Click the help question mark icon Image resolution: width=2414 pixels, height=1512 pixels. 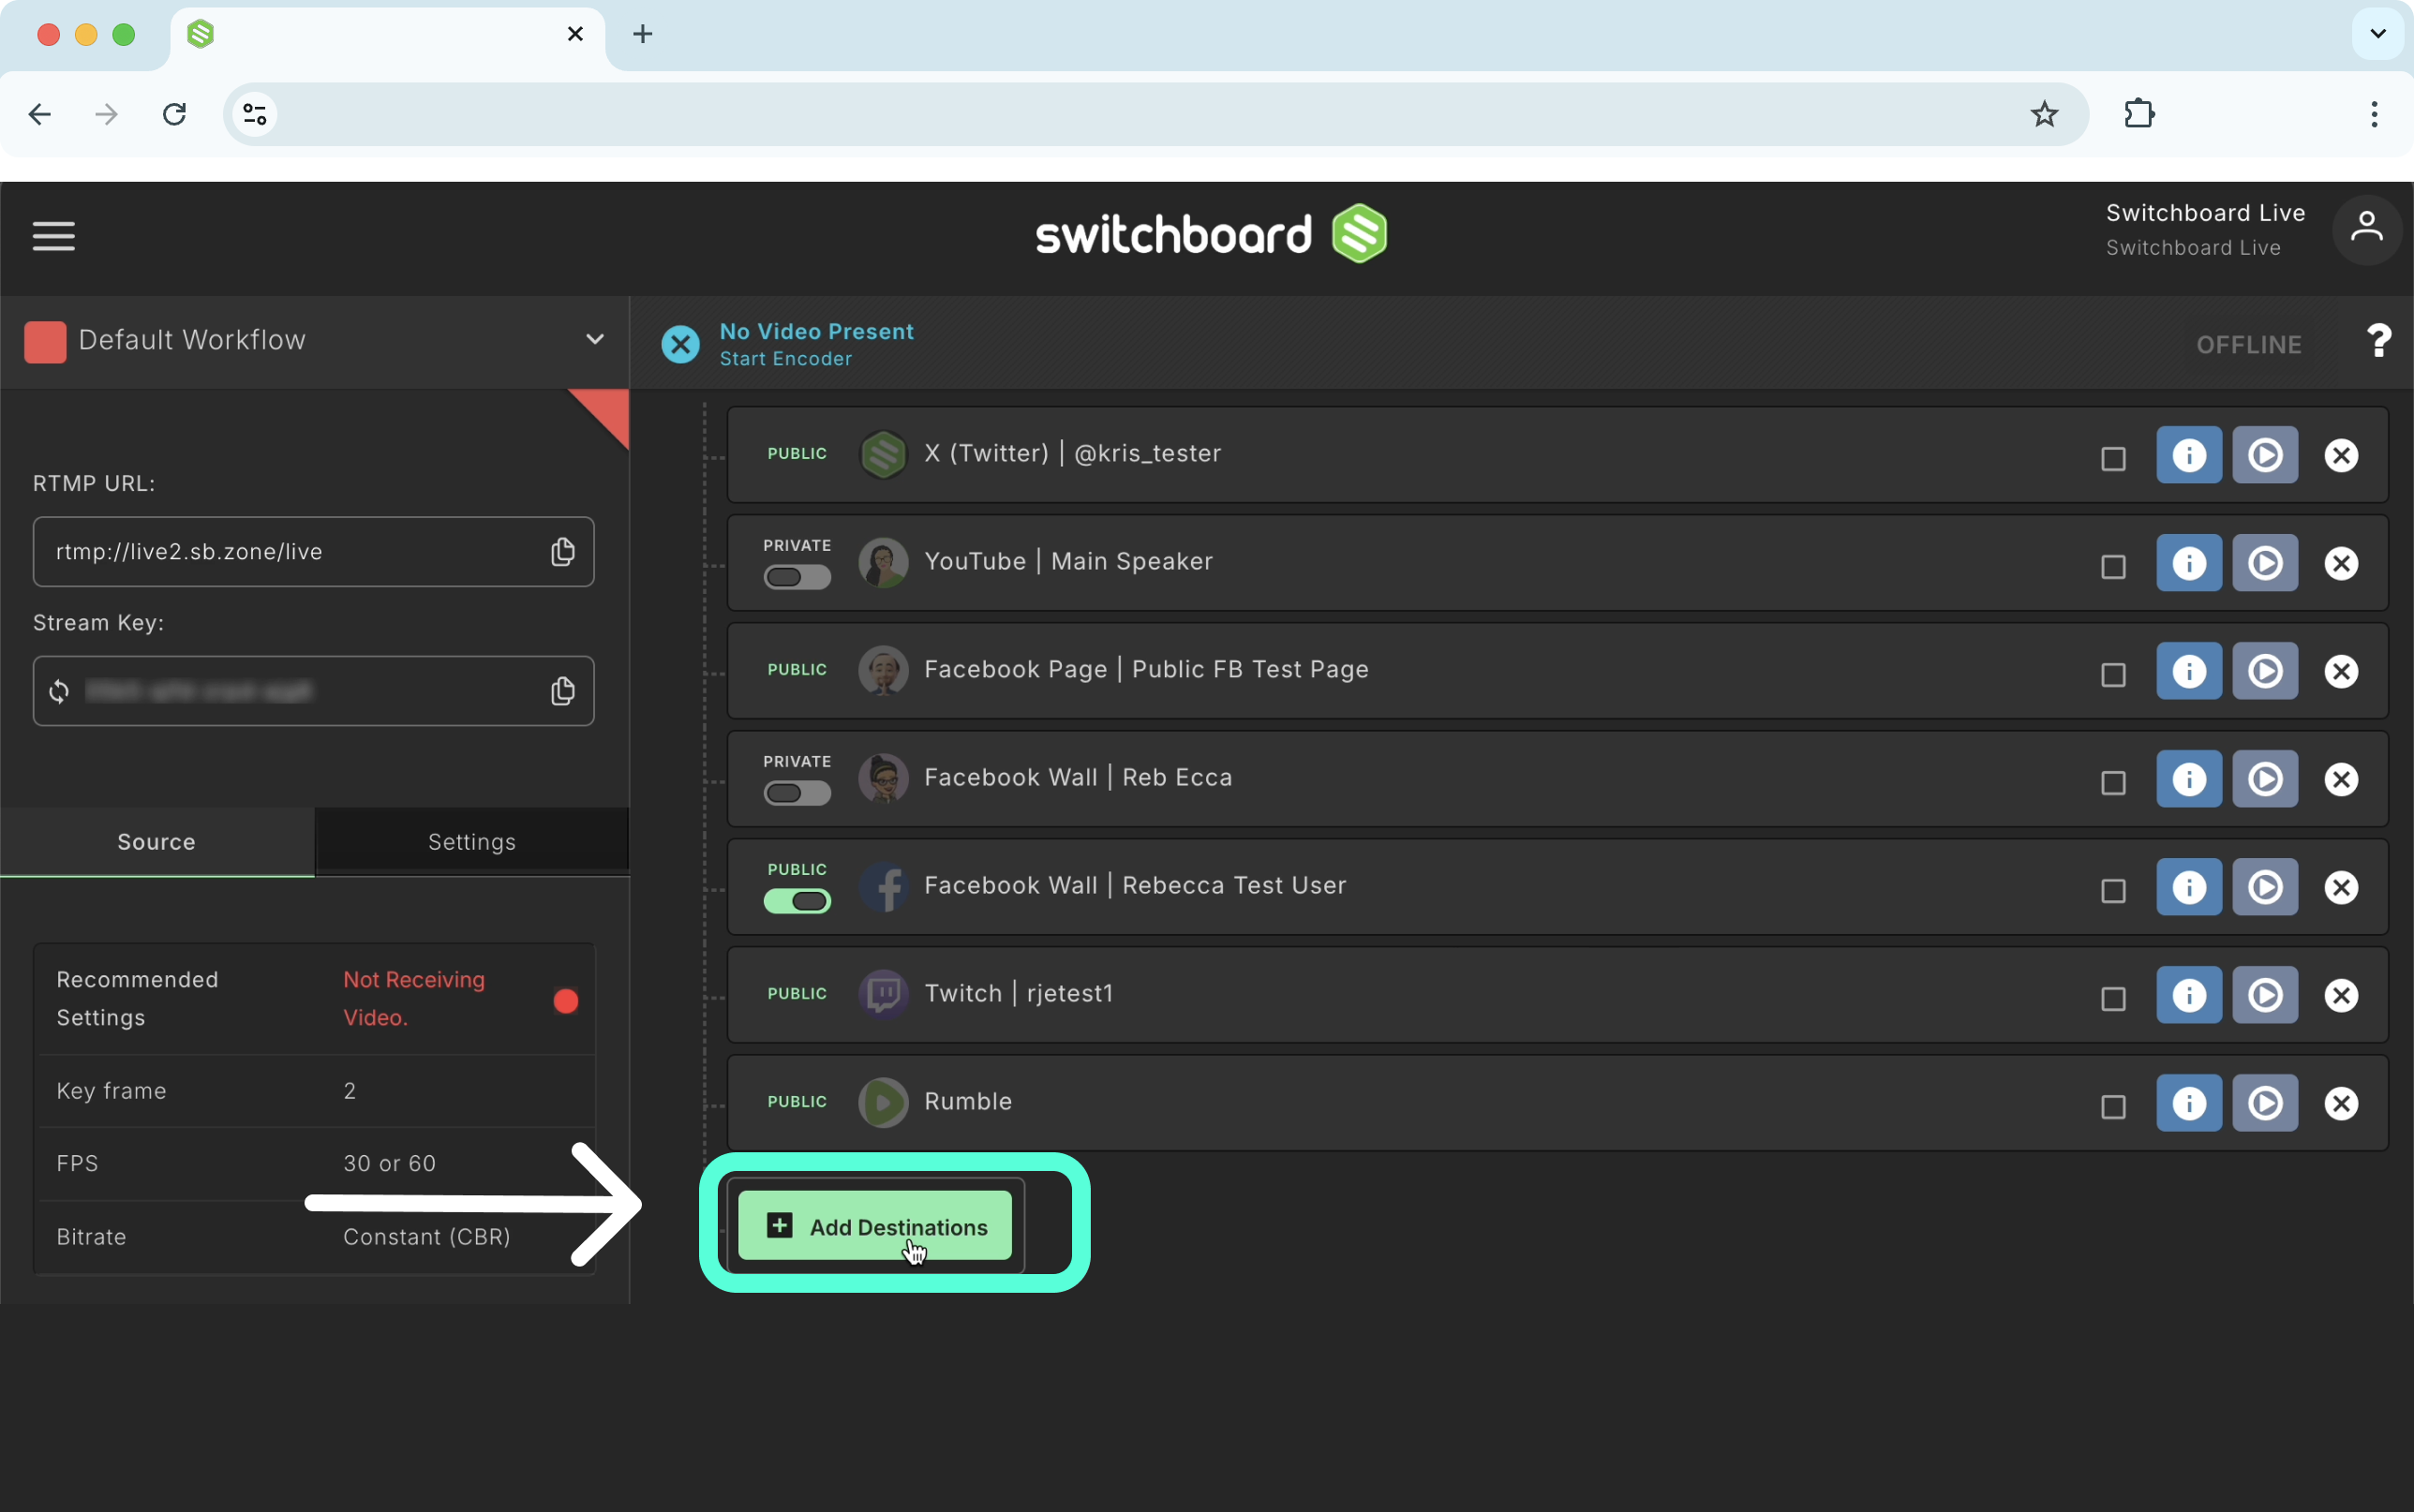point(2379,342)
